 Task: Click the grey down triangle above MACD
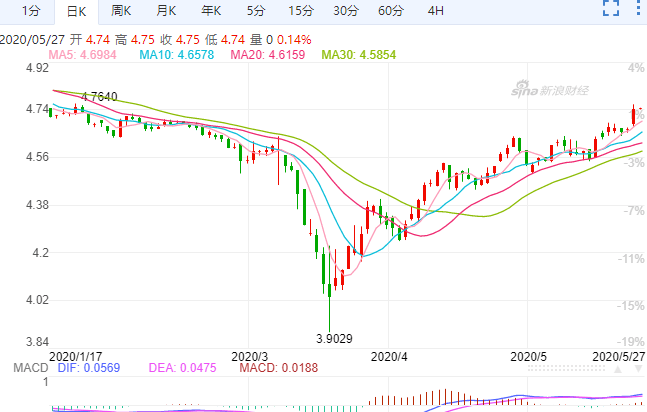638,369
